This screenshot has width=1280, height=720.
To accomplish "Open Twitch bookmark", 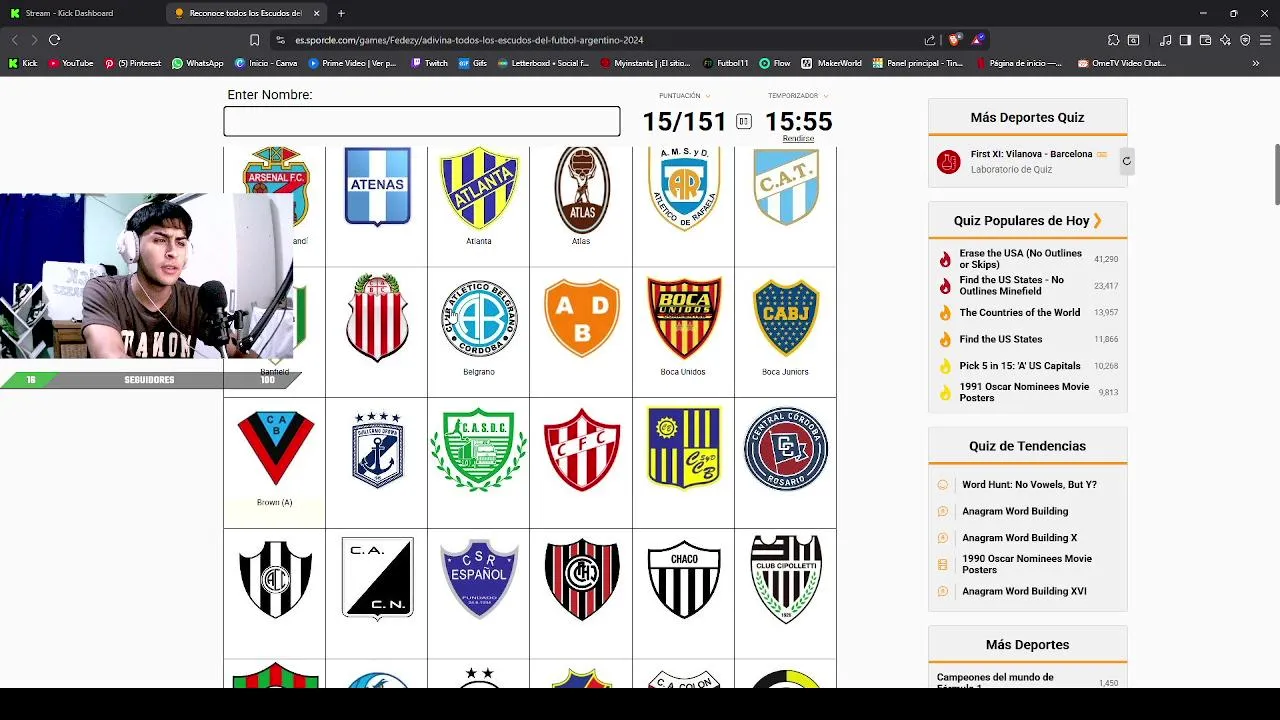I will (430, 63).
